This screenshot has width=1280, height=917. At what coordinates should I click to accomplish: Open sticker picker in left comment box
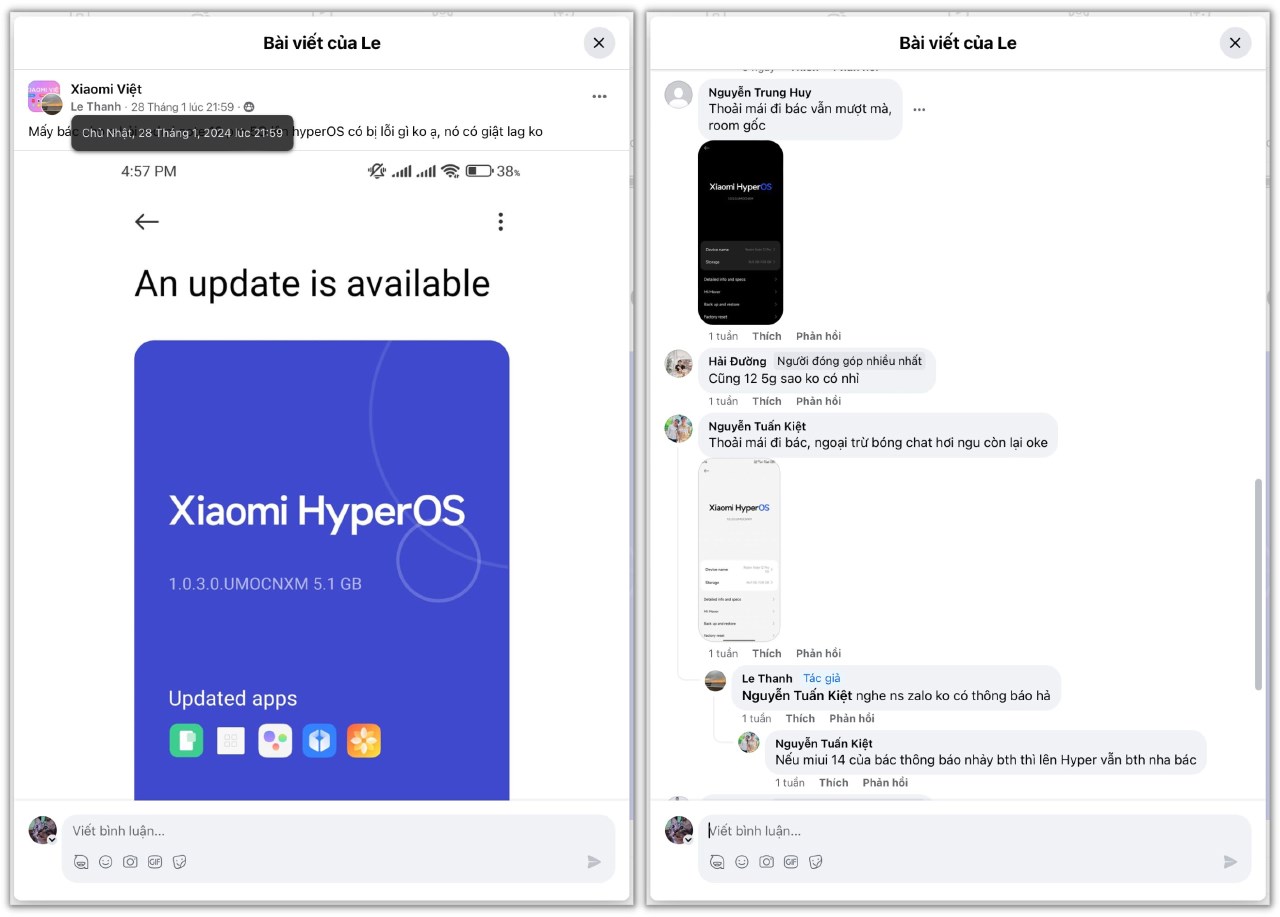(x=179, y=862)
